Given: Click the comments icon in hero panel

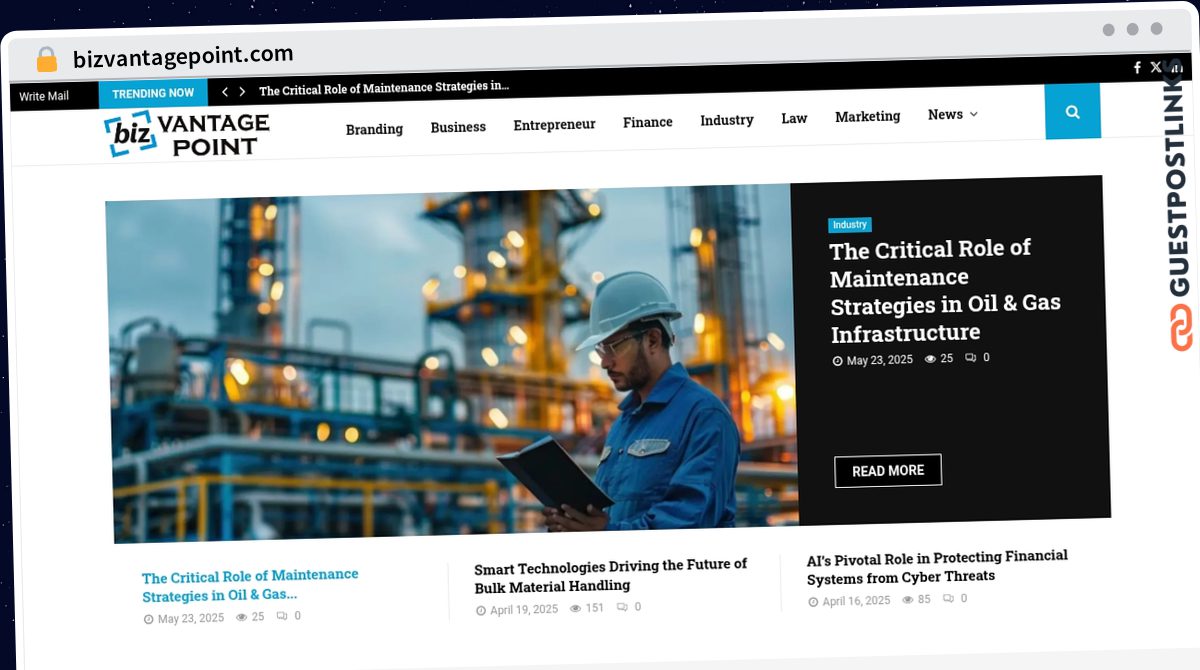Looking at the screenshot, I should tap(970, 357).
